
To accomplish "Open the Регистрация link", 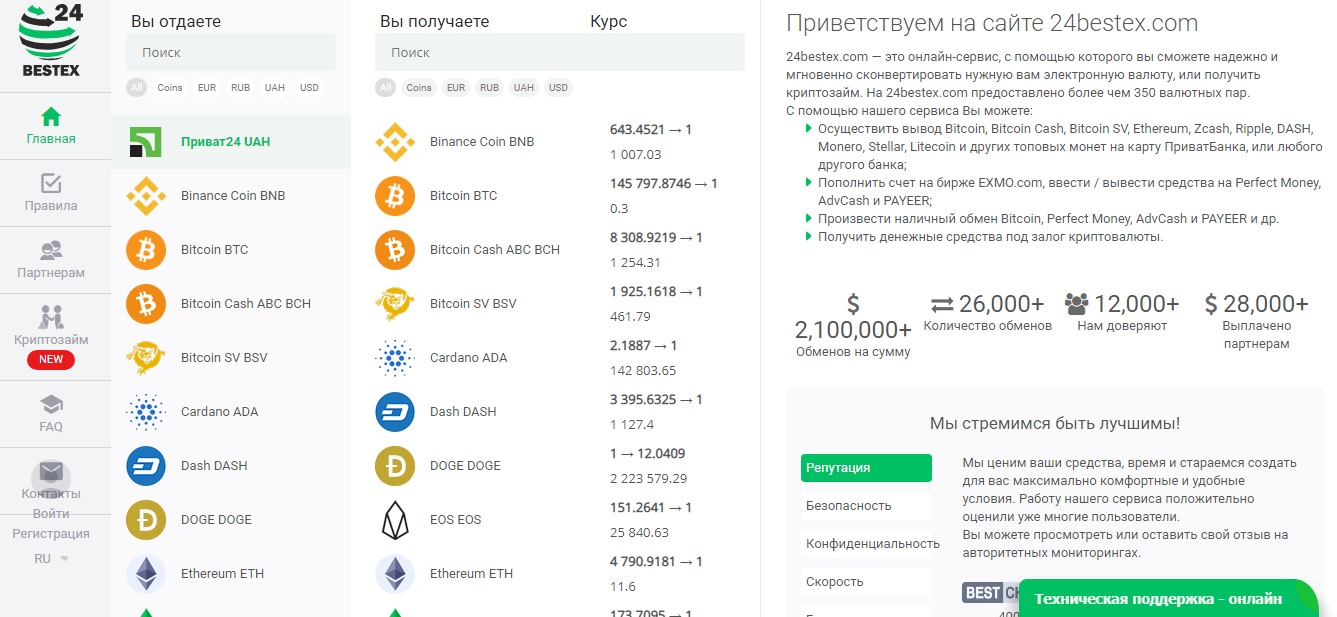I will pyautogui.click(x=51, y=534).
